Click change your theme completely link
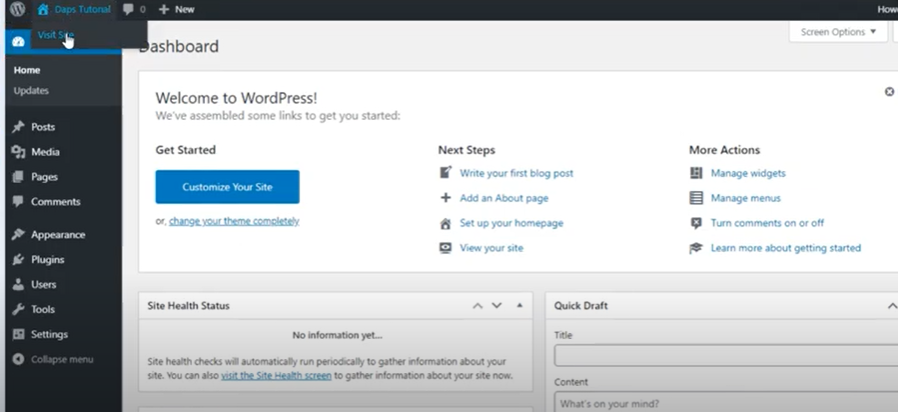898x412 pixels. click(x=234, y=221)
